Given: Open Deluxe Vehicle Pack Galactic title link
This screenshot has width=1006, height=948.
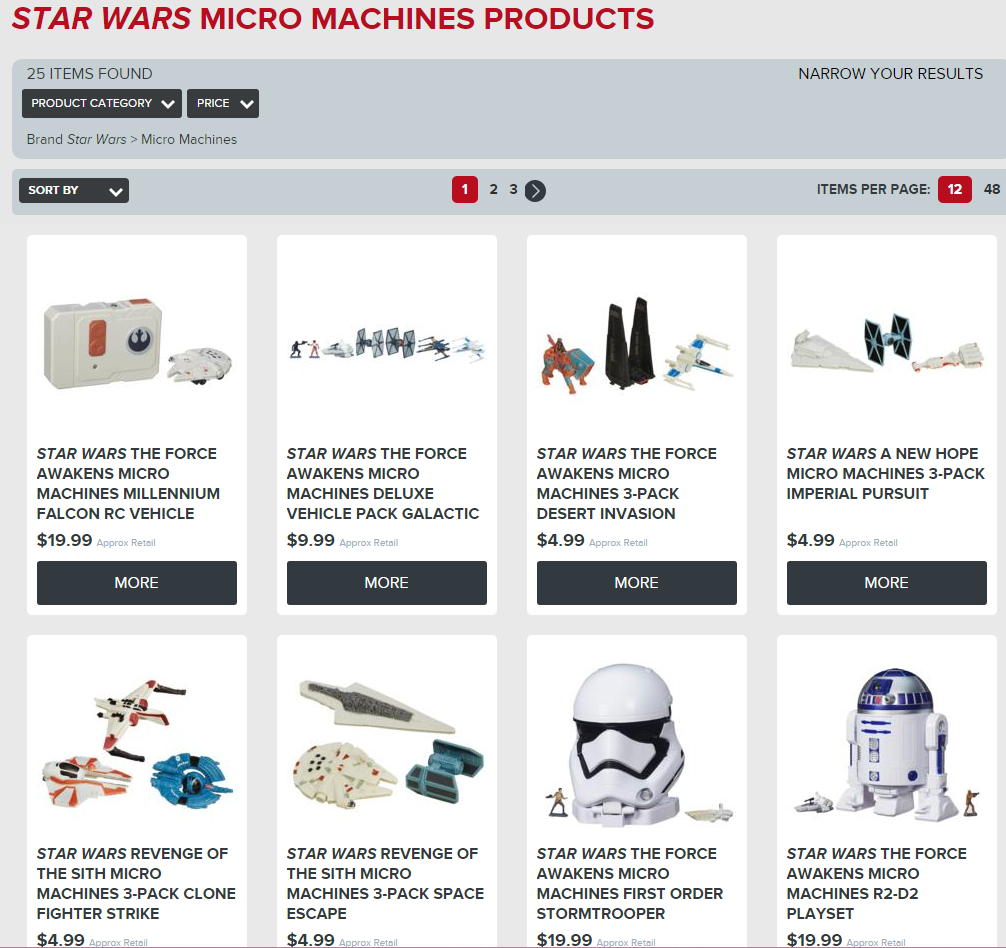Looking at the screenshot, I should [383, 484].
